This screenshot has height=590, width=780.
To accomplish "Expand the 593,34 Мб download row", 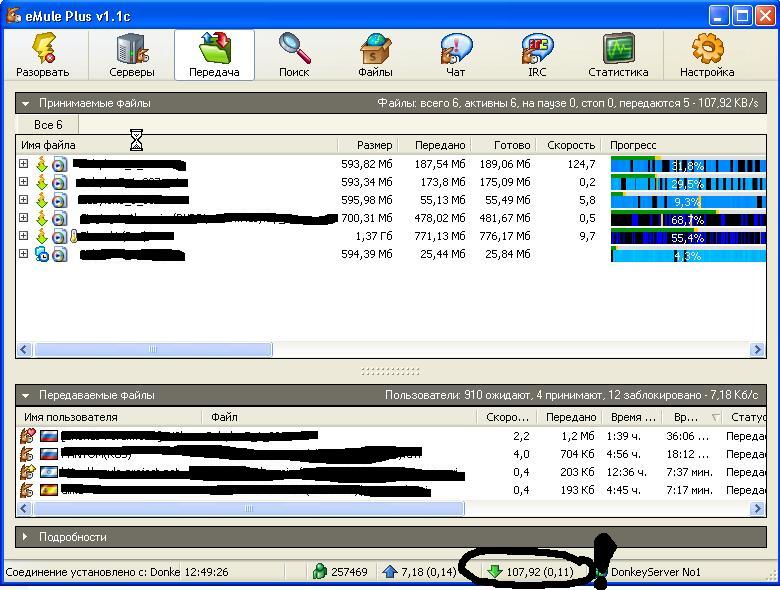I will coord(23,182).
